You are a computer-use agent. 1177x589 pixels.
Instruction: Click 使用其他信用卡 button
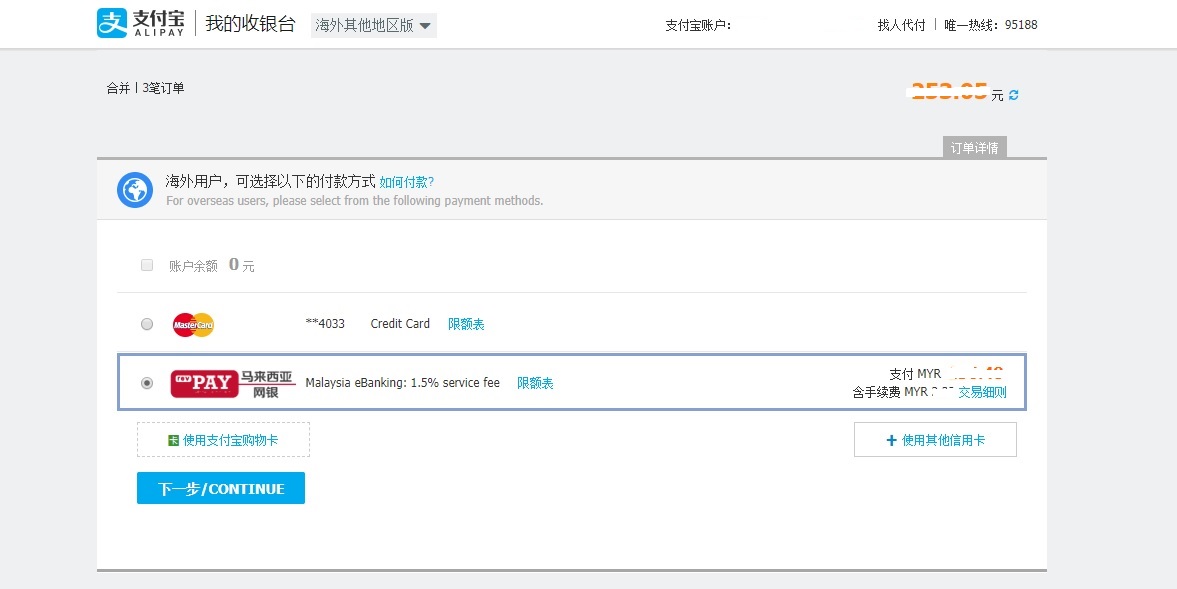[935, 440]
